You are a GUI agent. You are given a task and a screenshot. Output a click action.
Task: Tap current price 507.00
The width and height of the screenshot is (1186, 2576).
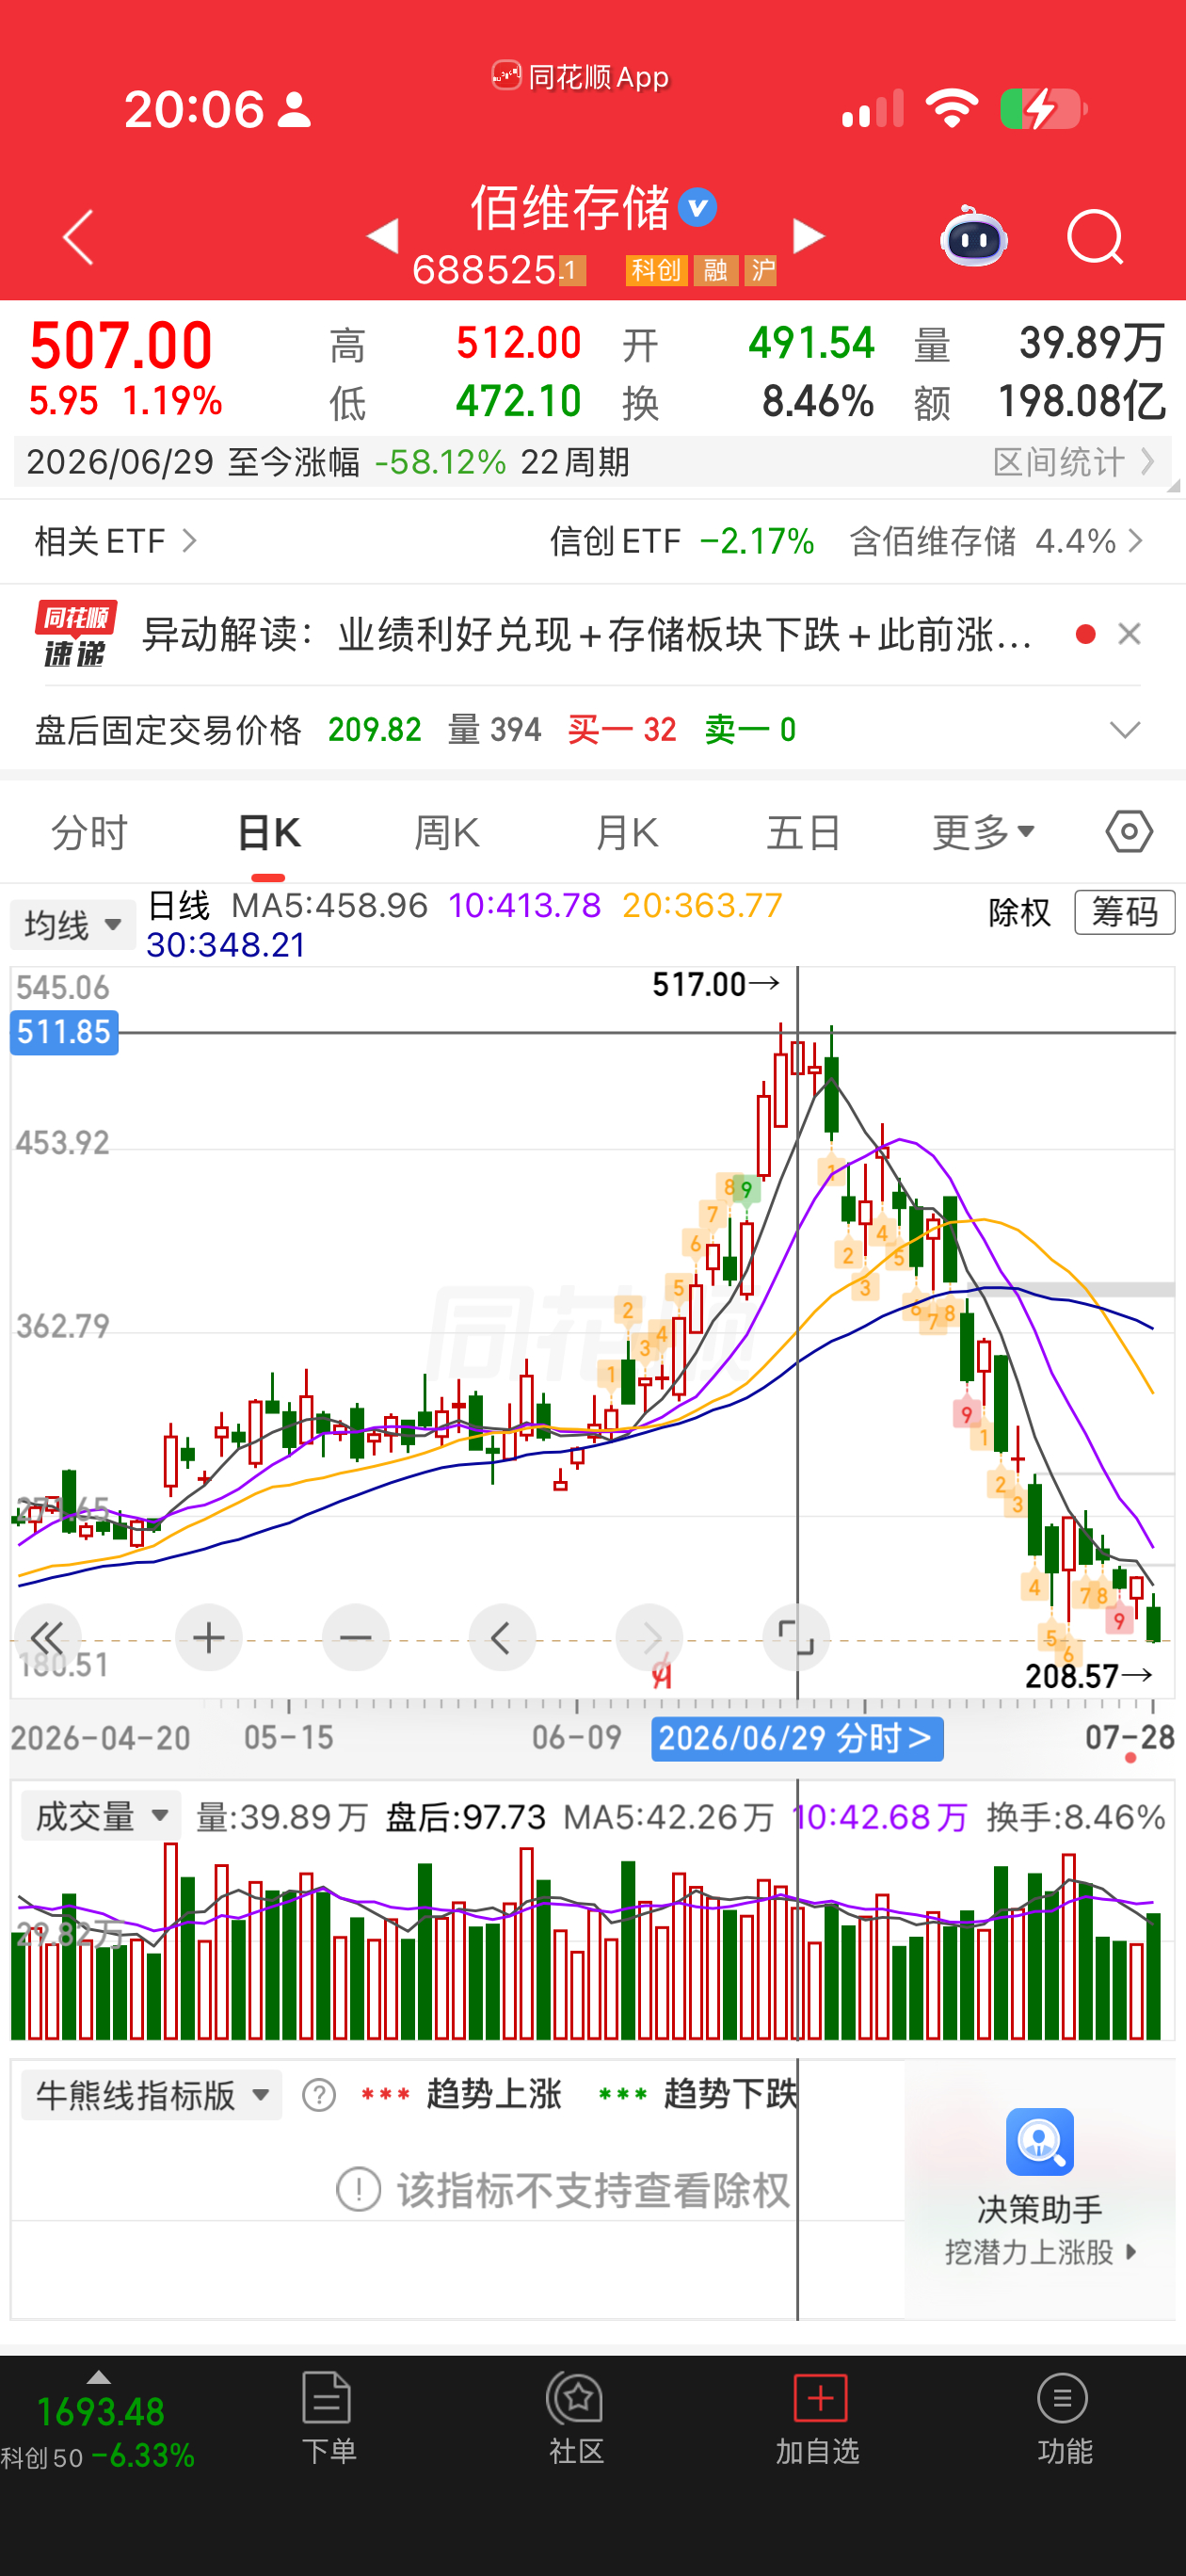121,346
